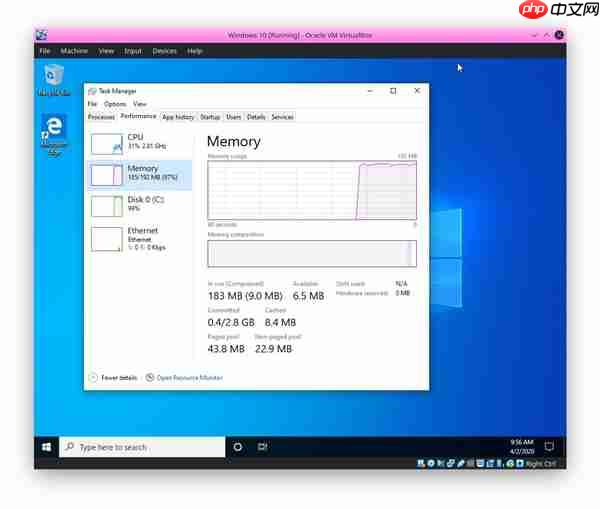Click the VirtualBox shared folders indicator

(470, 463)
